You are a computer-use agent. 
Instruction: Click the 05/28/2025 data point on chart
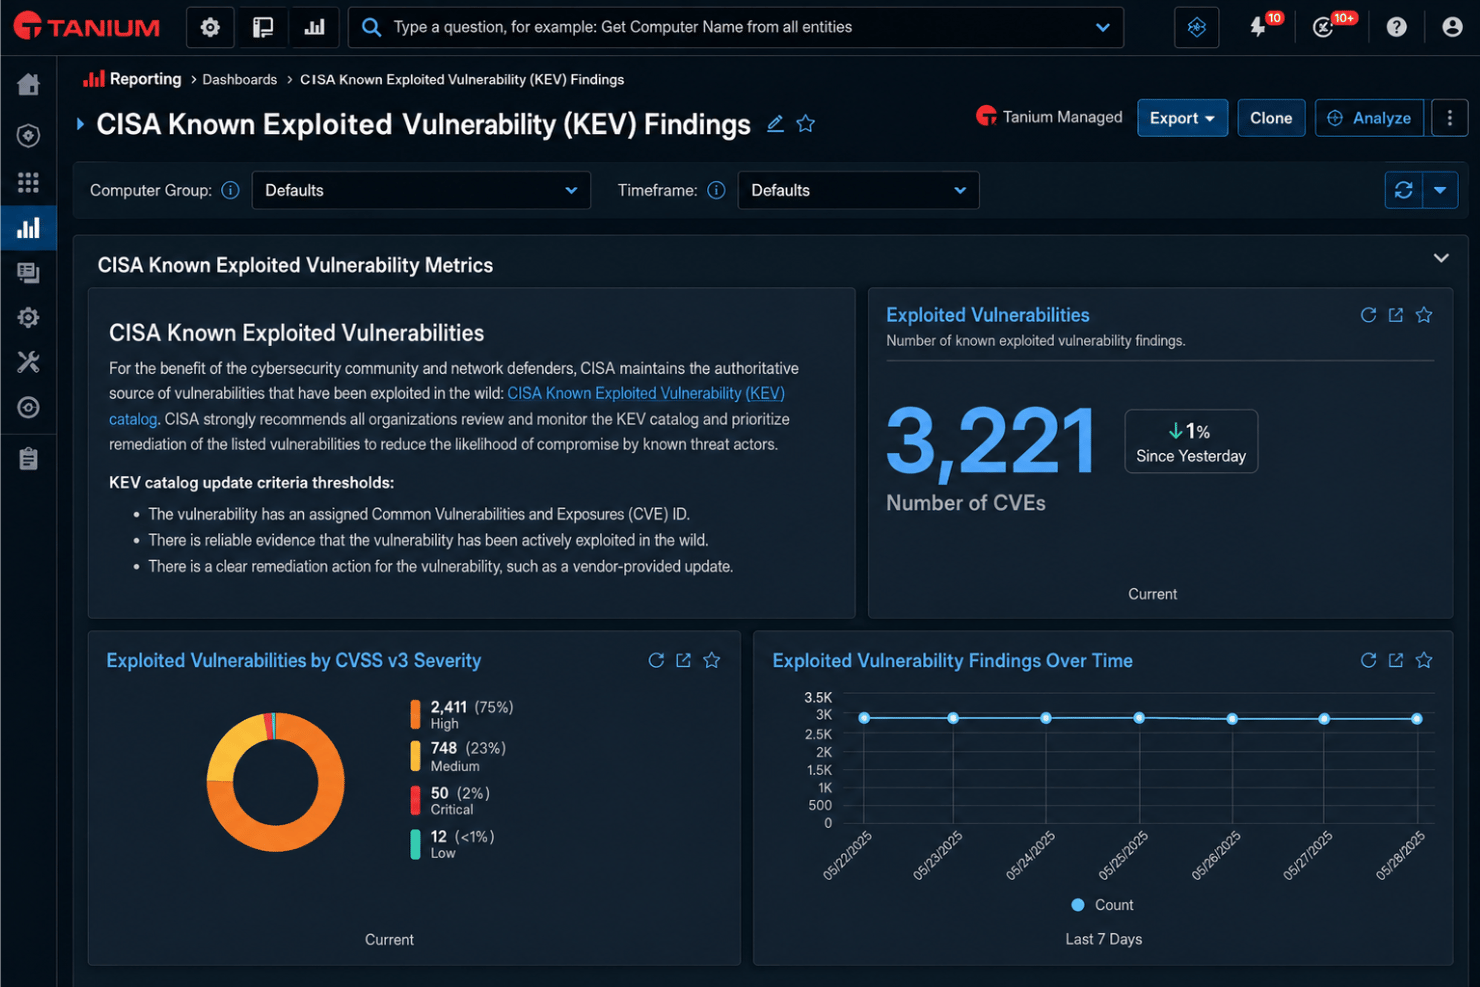click(x=1417, y=719)
